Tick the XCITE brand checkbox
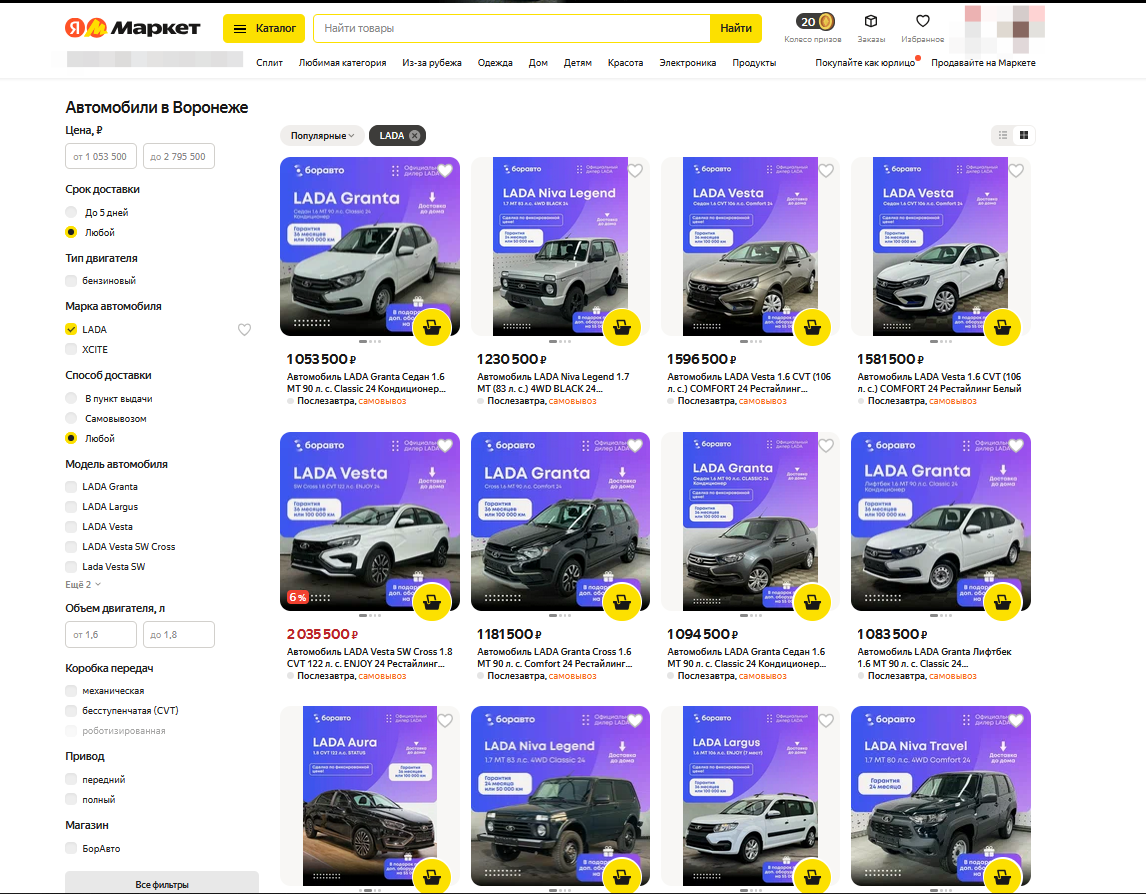 pos(71,349)
